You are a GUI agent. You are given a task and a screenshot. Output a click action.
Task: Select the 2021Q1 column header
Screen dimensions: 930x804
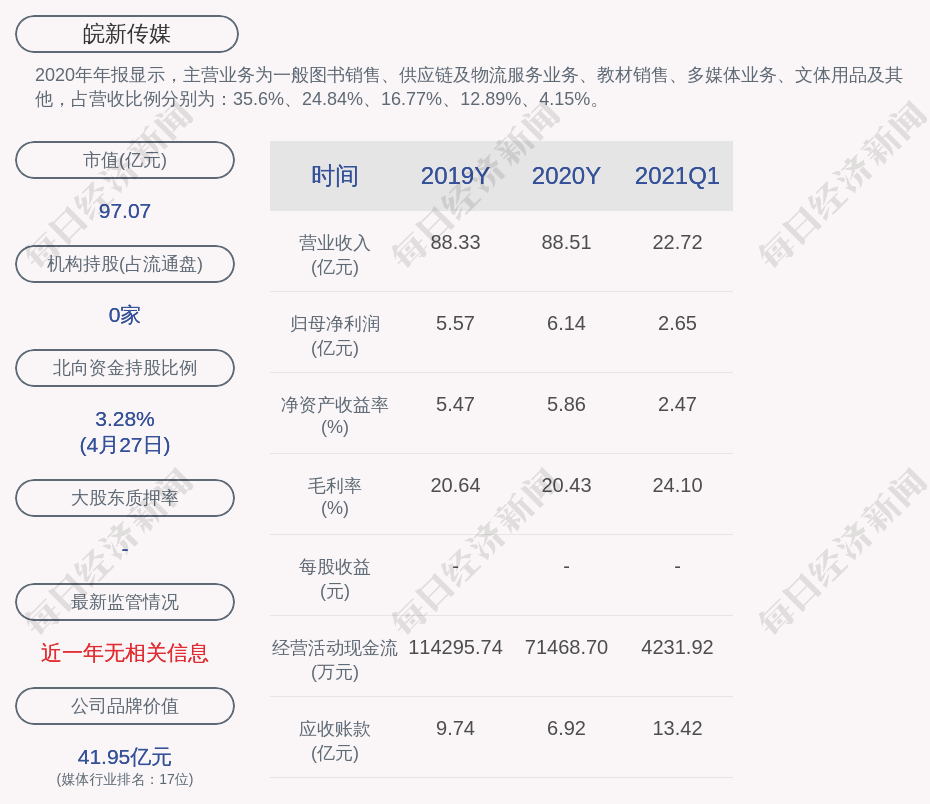[677, 176]
